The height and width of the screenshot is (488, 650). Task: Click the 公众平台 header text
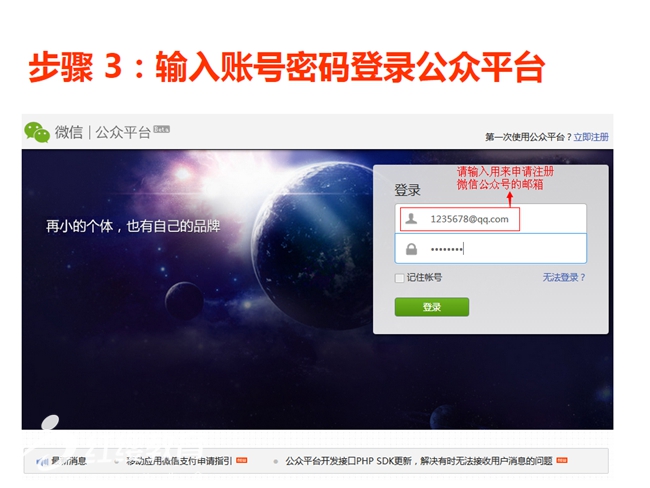[123, 133]
